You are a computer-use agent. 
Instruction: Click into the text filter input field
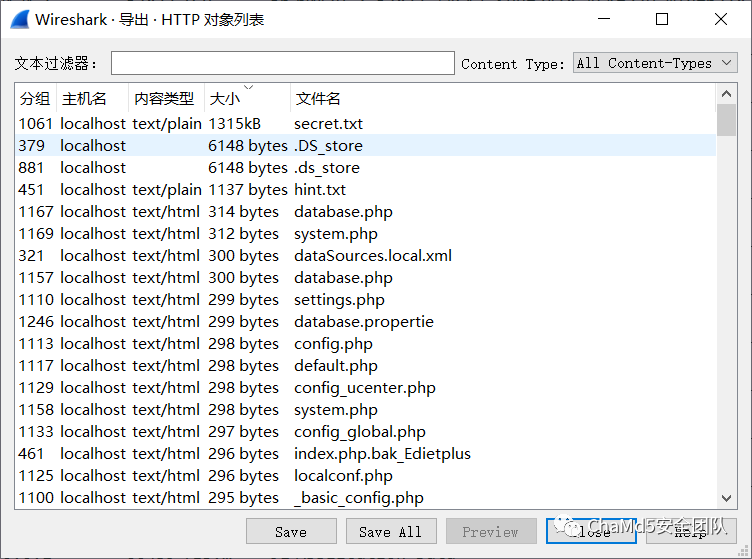(282, 63)
